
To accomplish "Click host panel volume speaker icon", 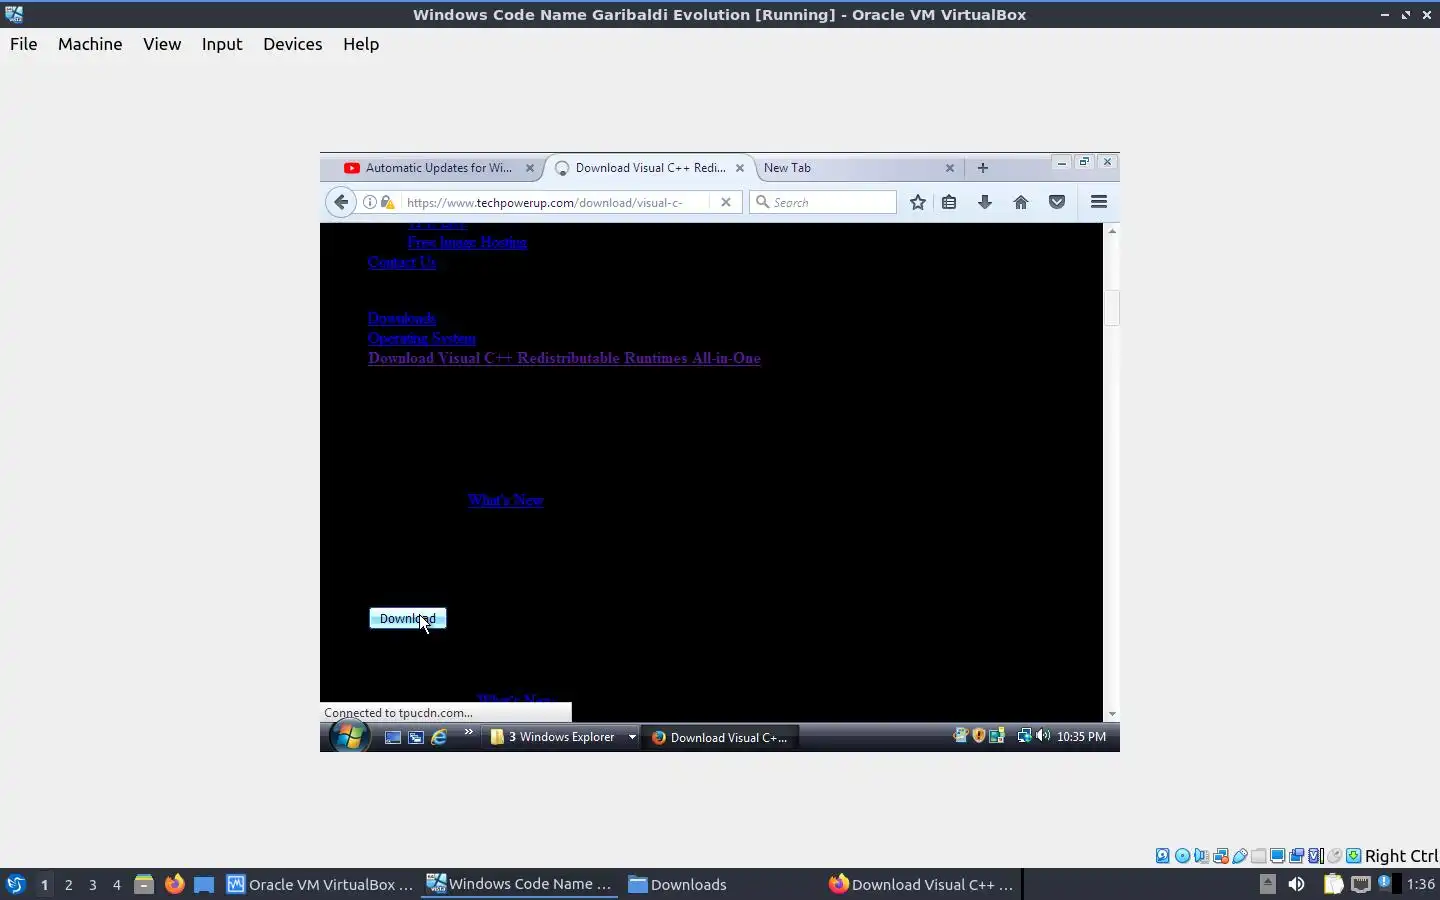I will (1297, 884).
